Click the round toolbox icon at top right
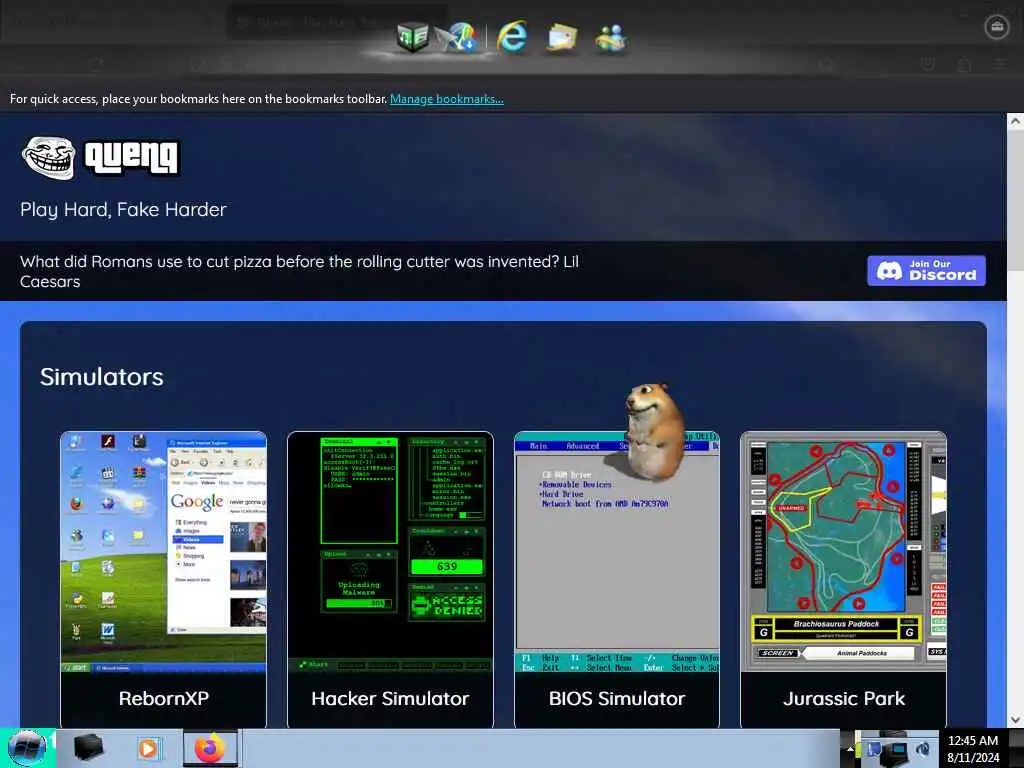 [997, 27]
